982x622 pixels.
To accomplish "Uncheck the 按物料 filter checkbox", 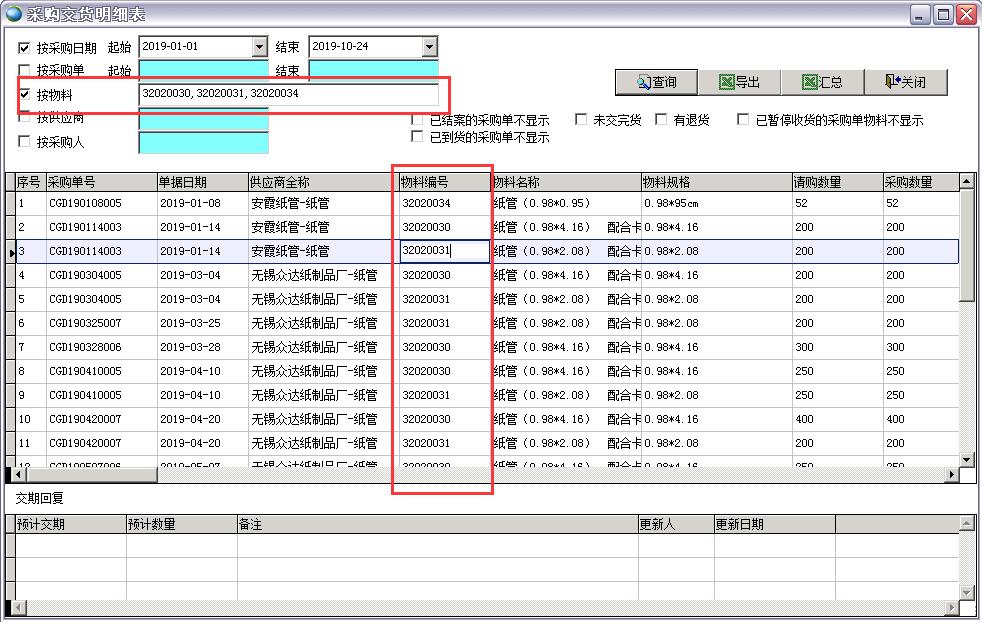I will (24, 94).
